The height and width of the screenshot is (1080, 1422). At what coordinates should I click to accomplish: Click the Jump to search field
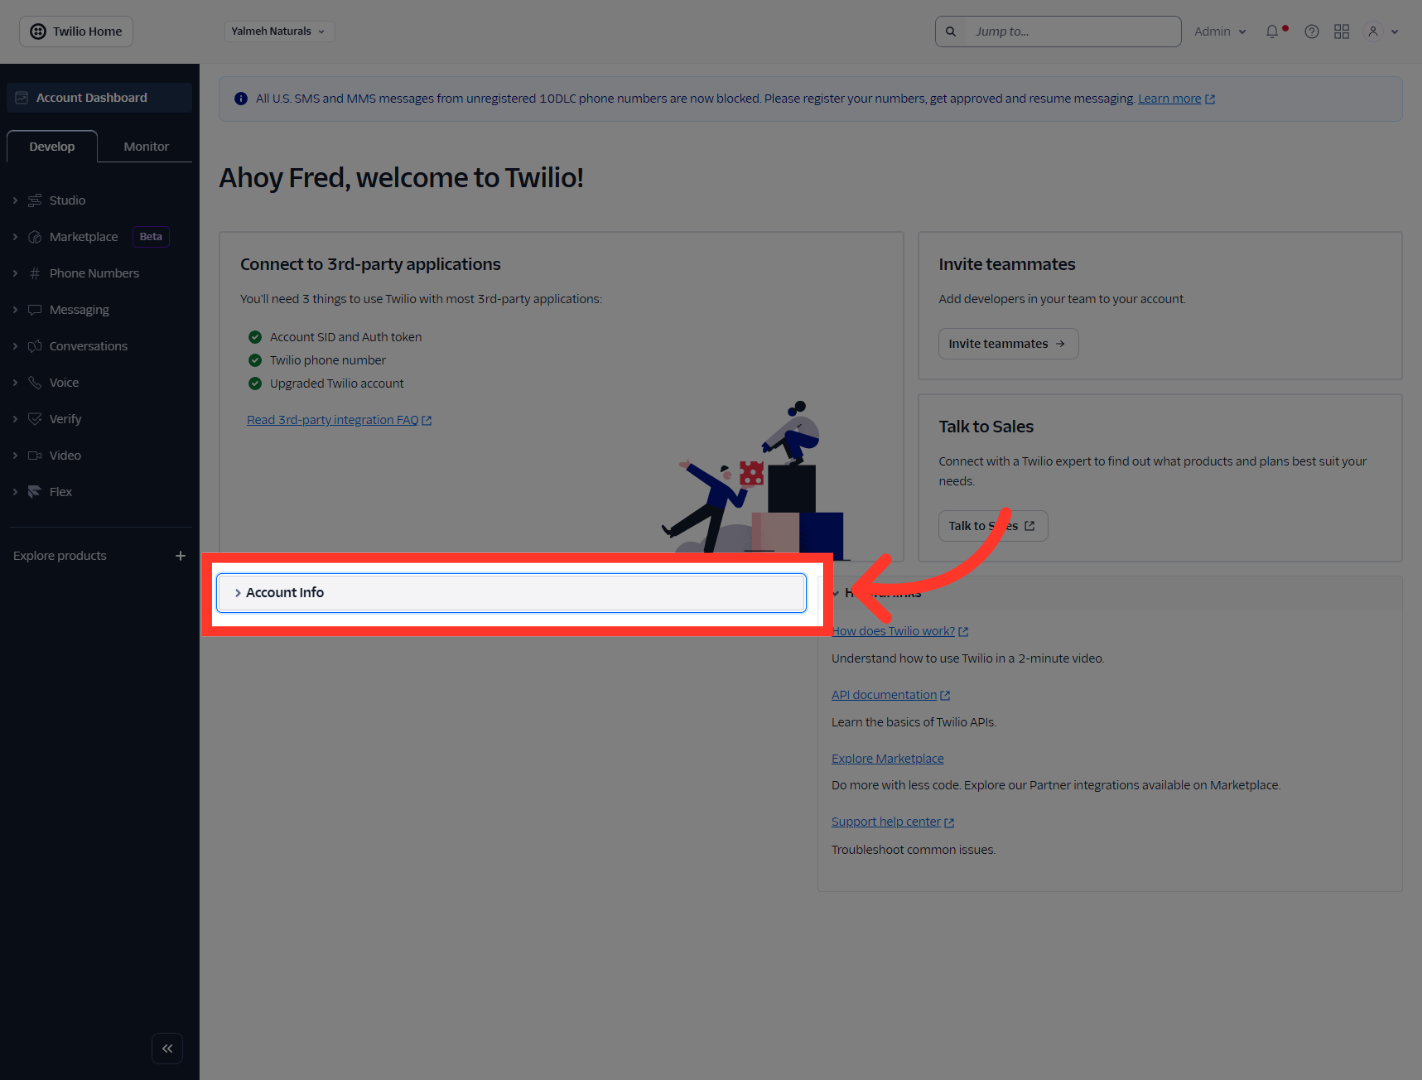point(1058,32)
